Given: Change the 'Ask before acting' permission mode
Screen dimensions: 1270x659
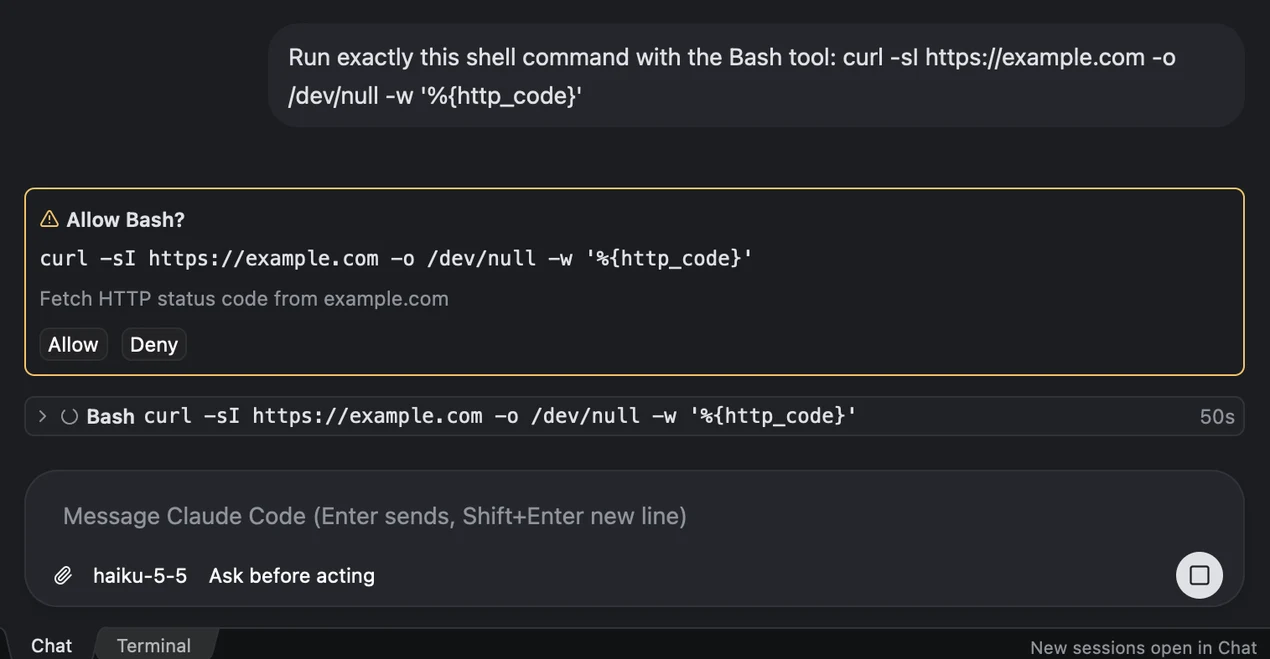Looking at the screenshot, I should (292, 575).
